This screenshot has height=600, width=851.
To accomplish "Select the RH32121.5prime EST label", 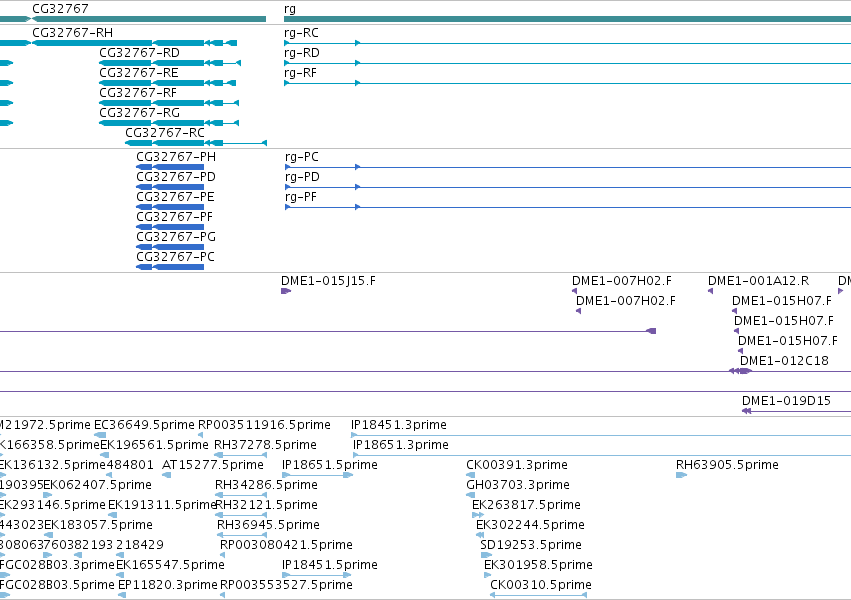I will click(x=266, y=505).
